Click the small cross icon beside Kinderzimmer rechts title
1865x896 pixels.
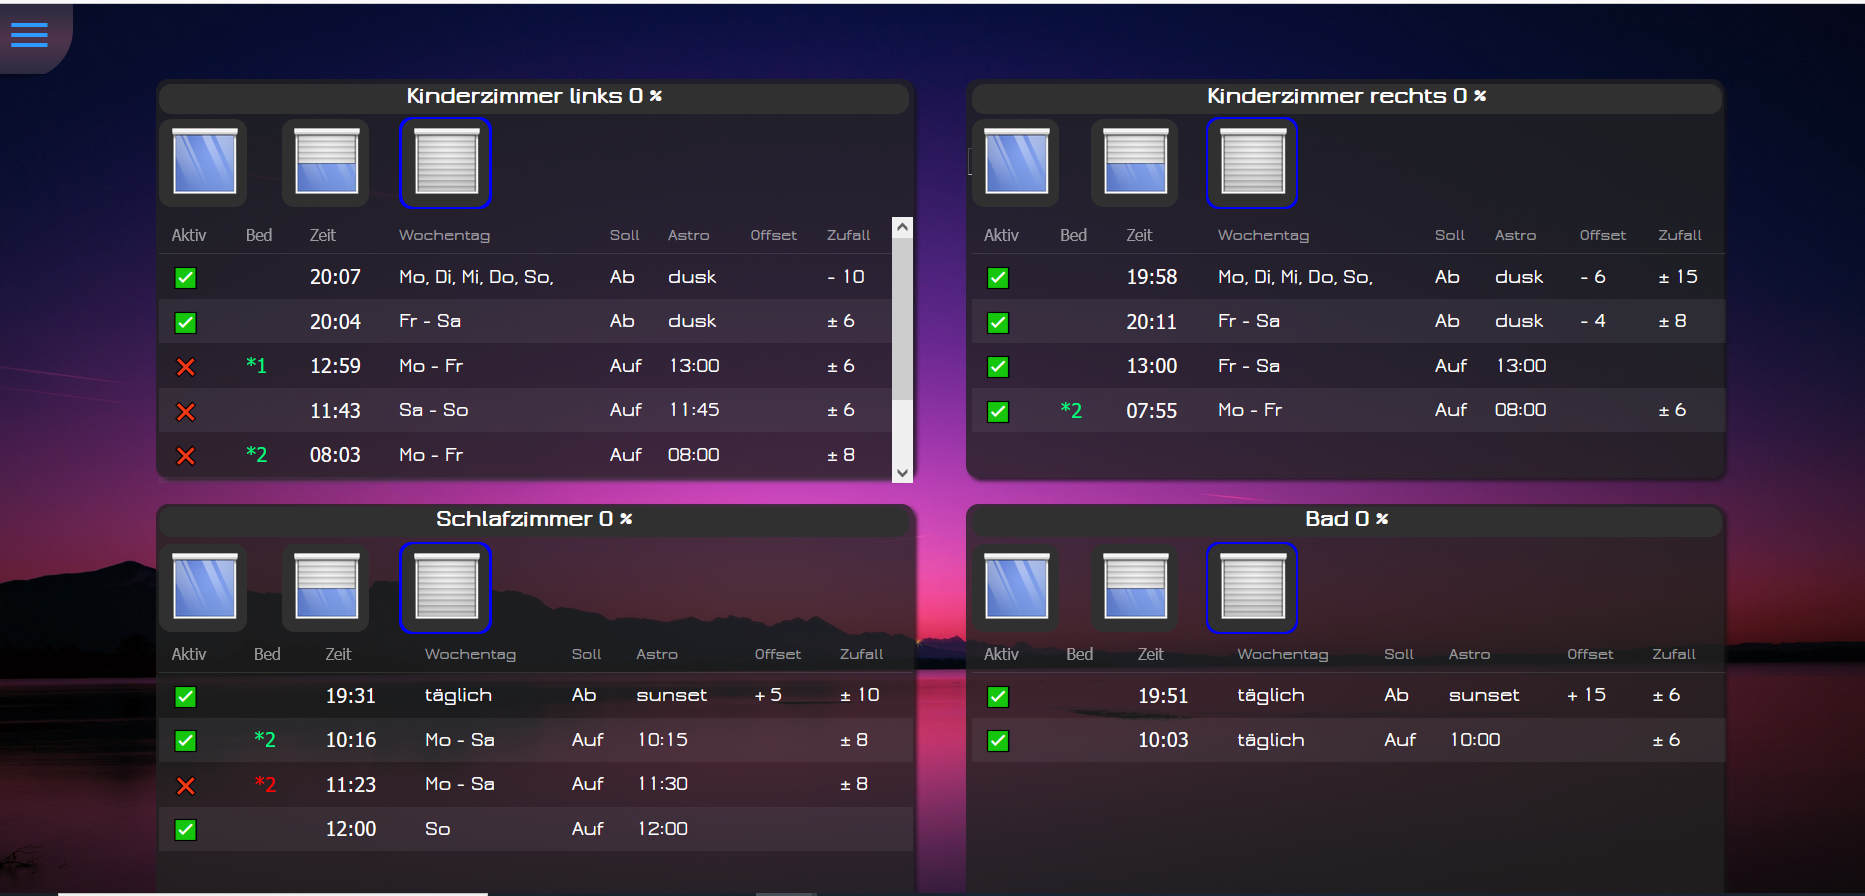tap(1480, 96)
